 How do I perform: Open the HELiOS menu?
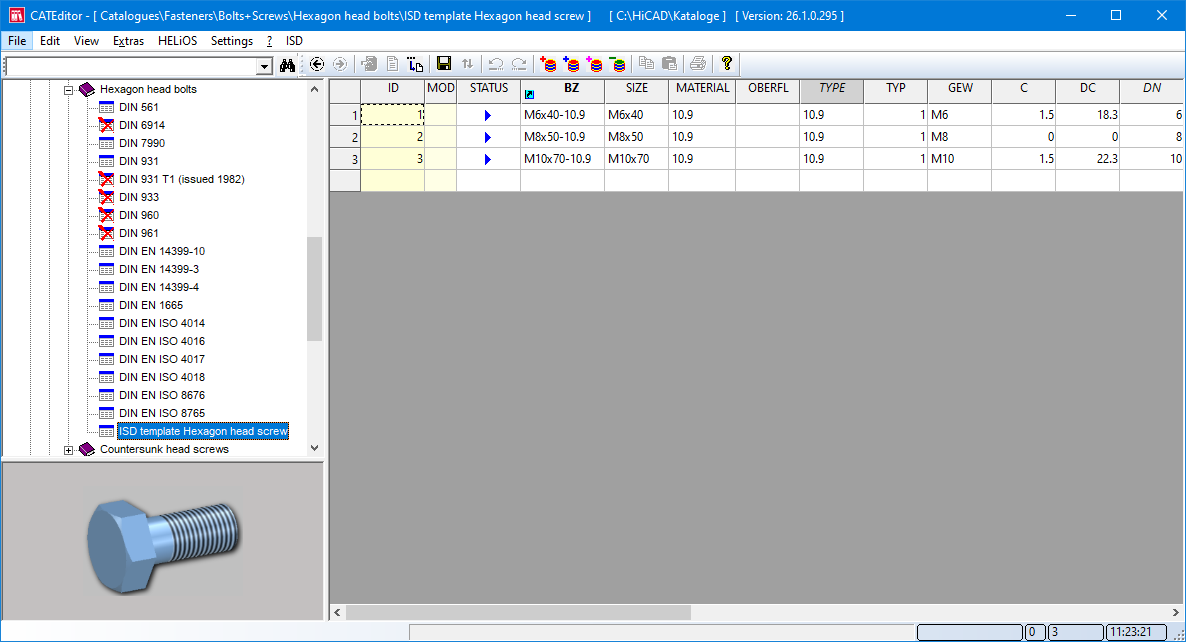(x=178, y=41)
